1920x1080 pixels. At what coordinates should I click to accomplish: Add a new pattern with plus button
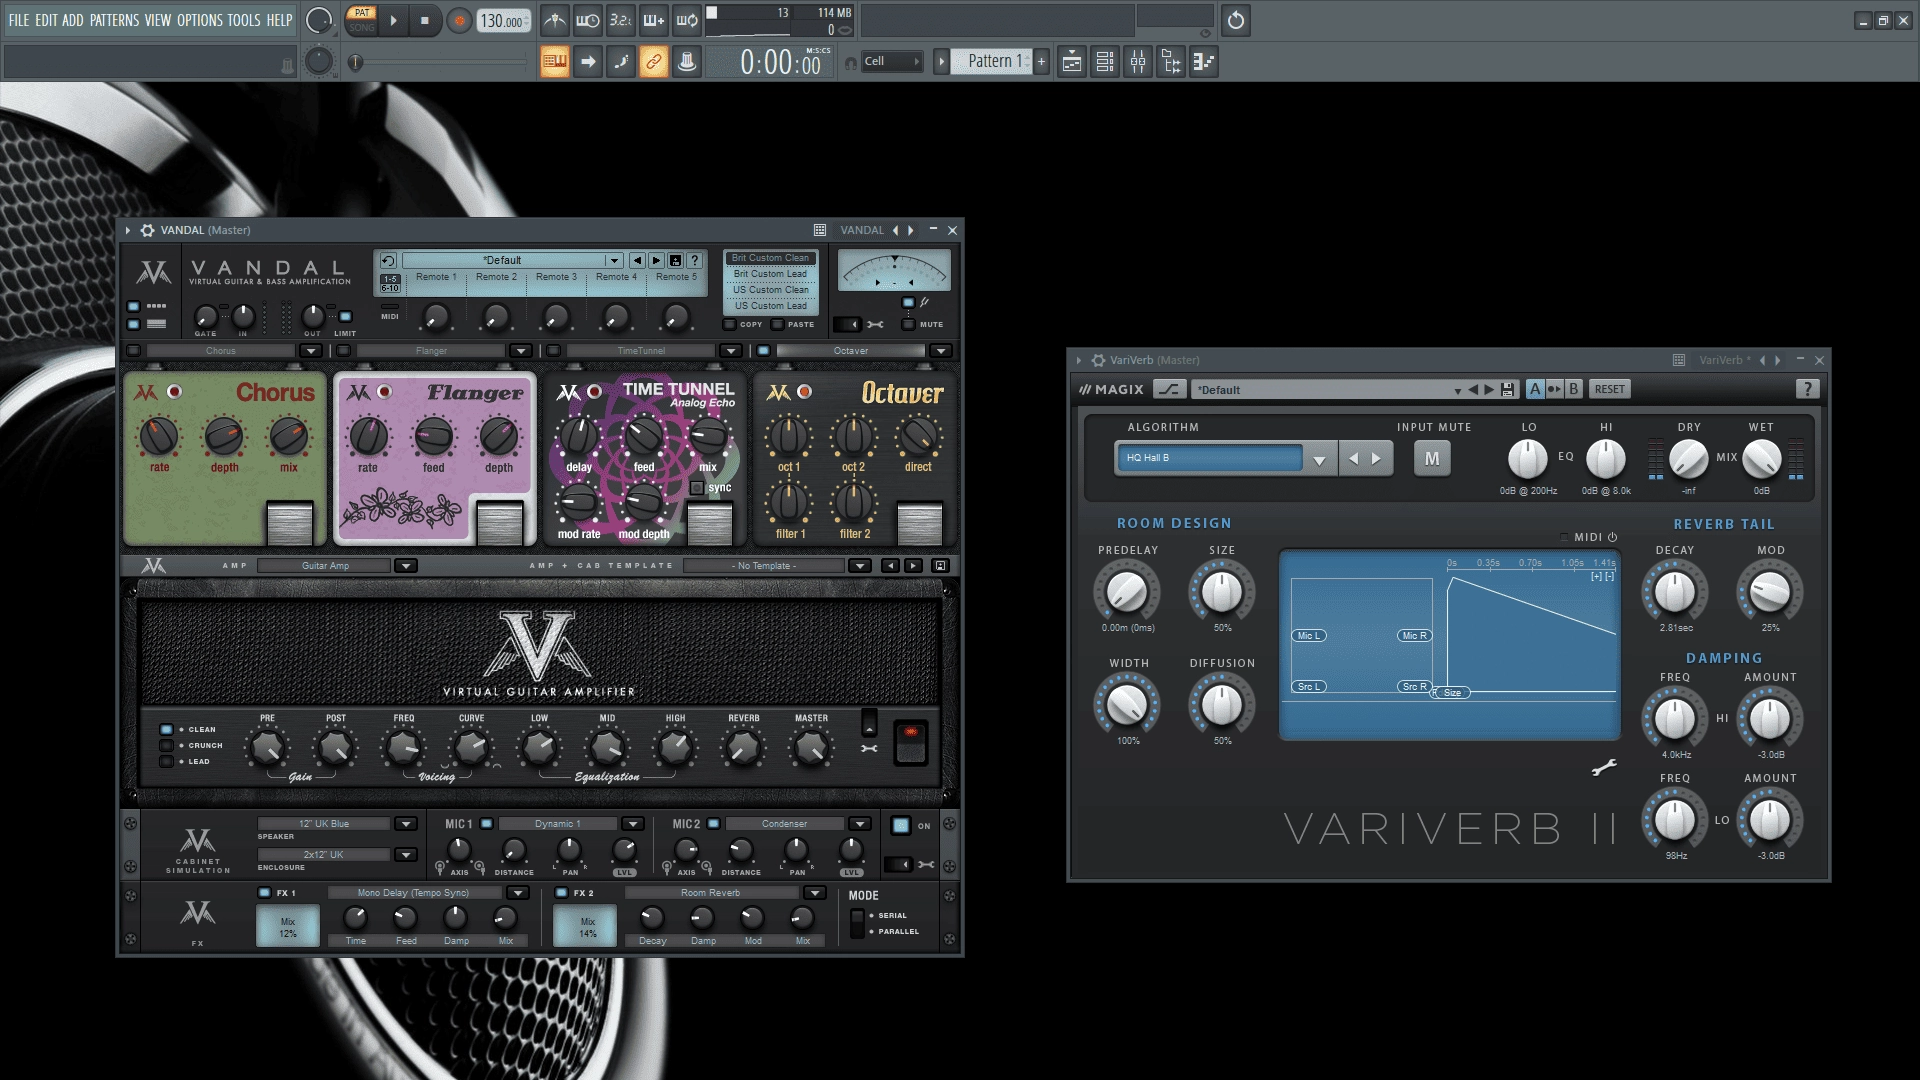(x=1041, y=62)
